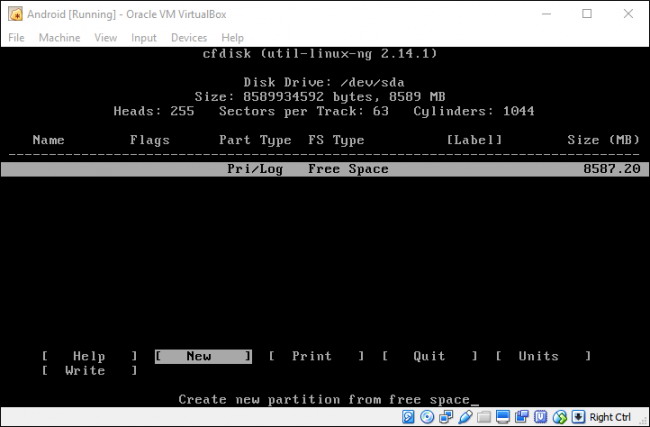This screenshot has width=650, height=427.
Task: Open the View menu
Action: [x=105, y=37]
